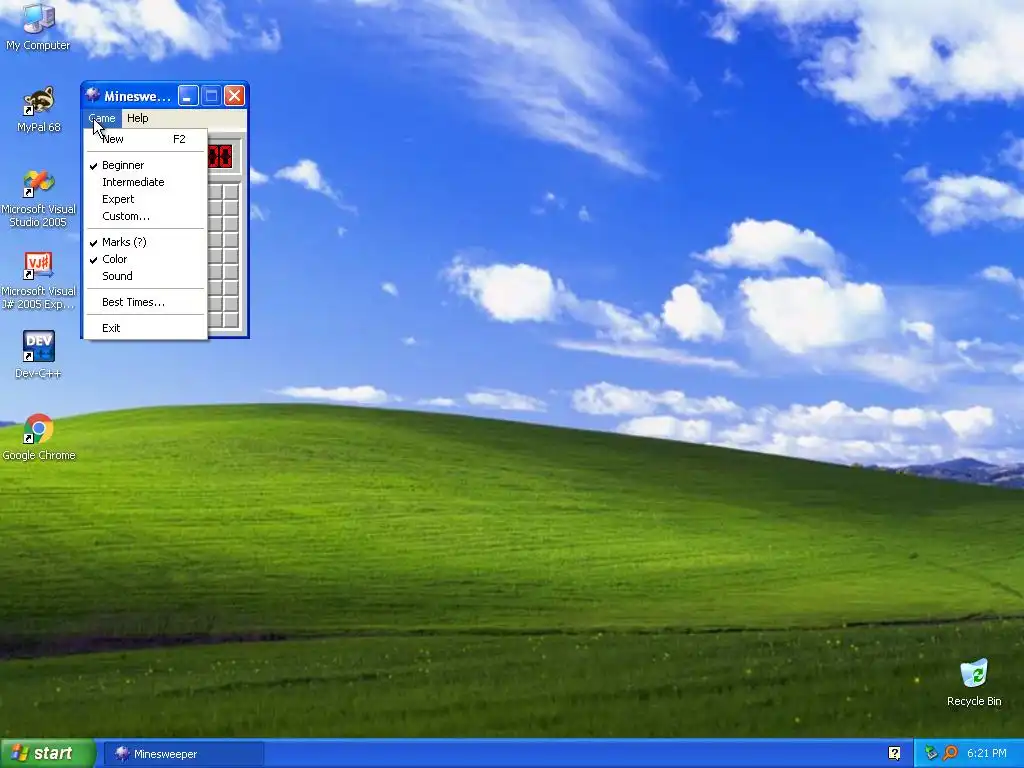
Task: Select Google Chrome desktop icon
Action: pyautogui.click(x=39, y=437)
